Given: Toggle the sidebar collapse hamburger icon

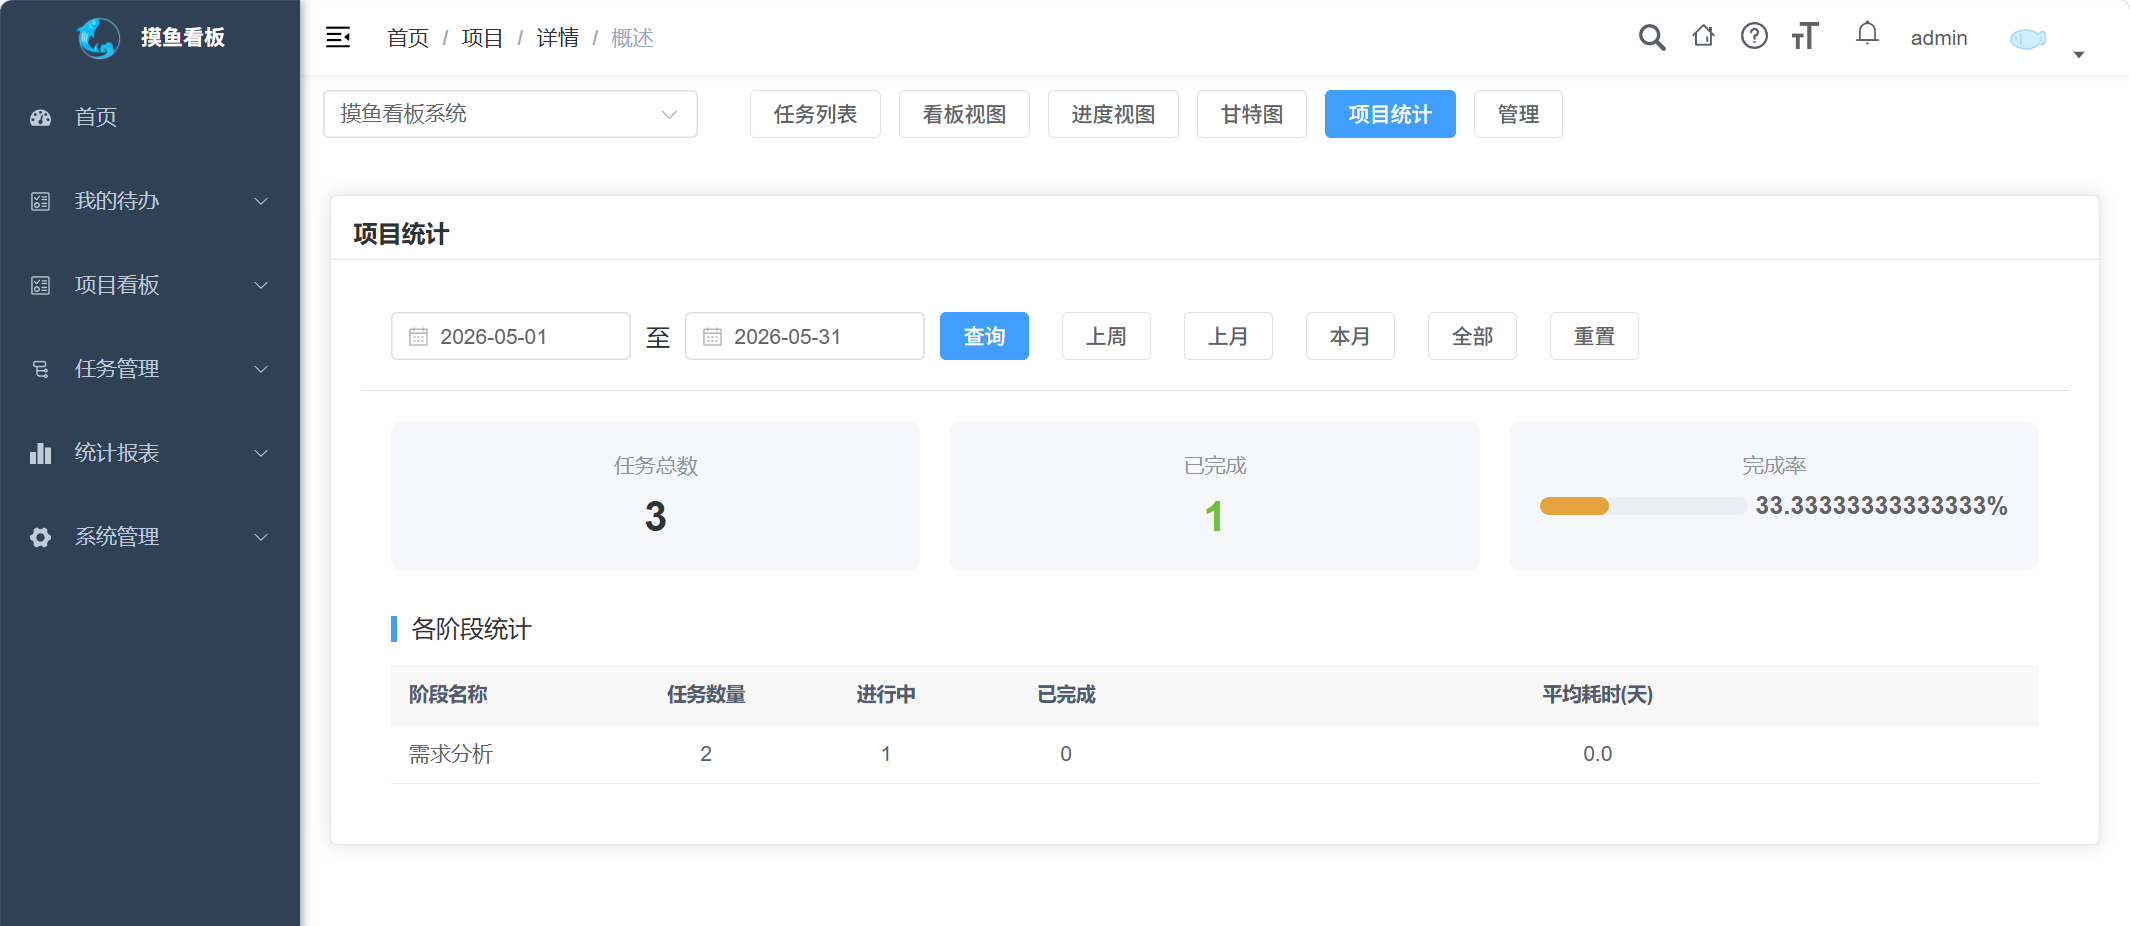Looking at the screenshot, I should pyautogui.click(x=338, y=38).
